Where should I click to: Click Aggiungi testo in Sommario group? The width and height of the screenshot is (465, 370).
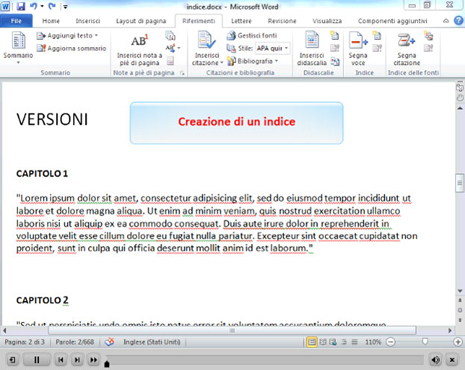coord(67,36)
